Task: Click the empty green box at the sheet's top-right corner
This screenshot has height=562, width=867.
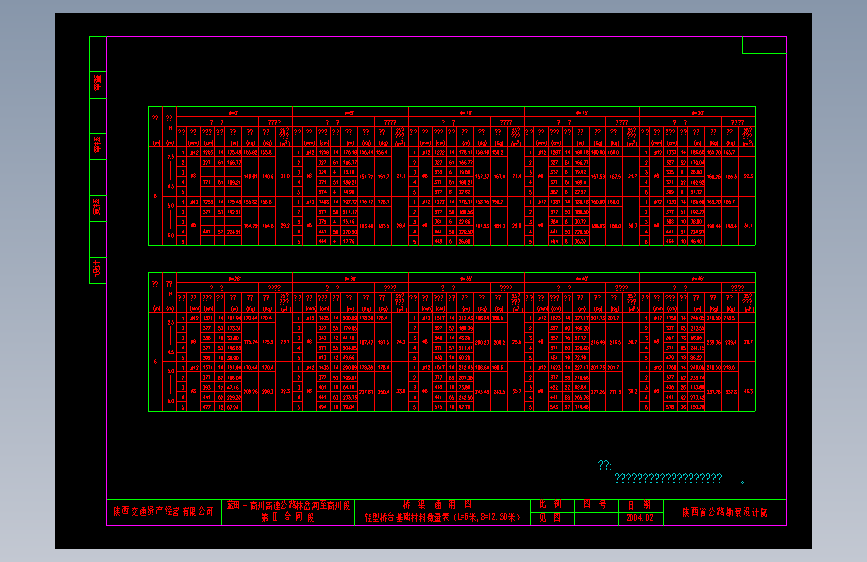Action: point(764,45)
